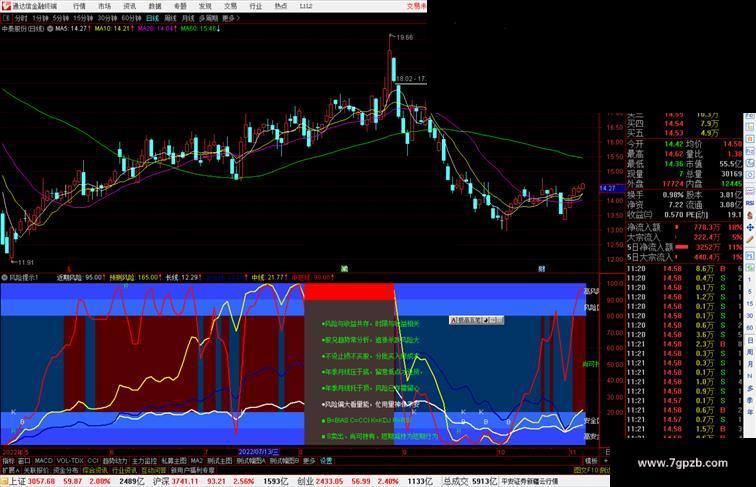Click the 月 button in right sidebar
Image resolution: width=756 pixels, height=487 pixels.
(750, 365)
